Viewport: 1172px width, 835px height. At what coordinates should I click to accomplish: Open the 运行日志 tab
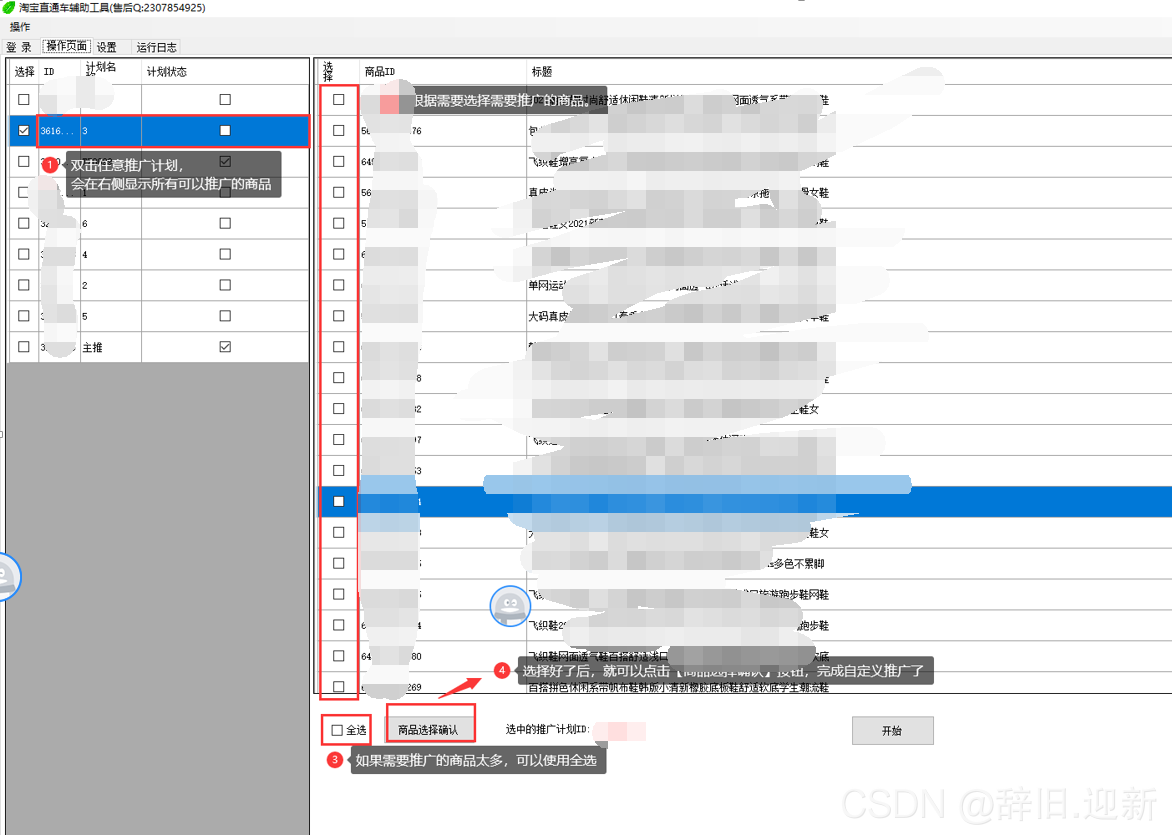point(156,47)
